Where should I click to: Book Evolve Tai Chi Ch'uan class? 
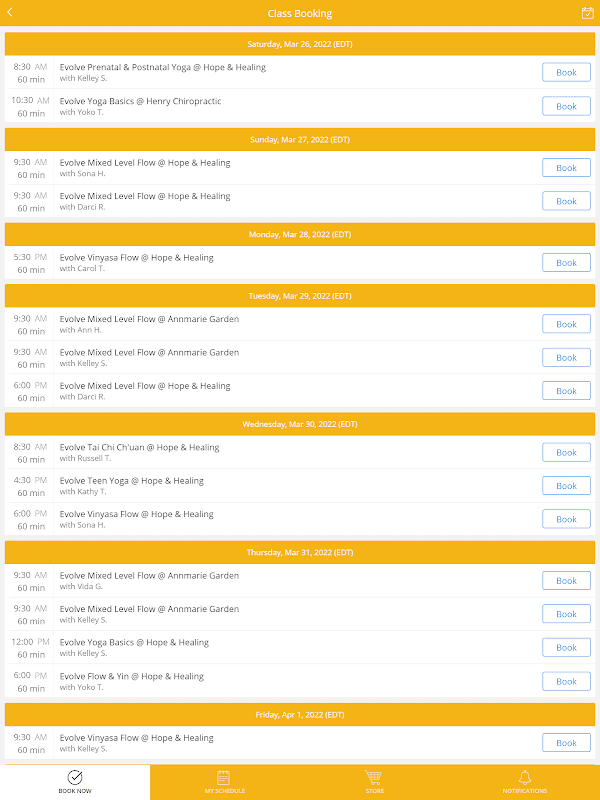click(566, 453)
